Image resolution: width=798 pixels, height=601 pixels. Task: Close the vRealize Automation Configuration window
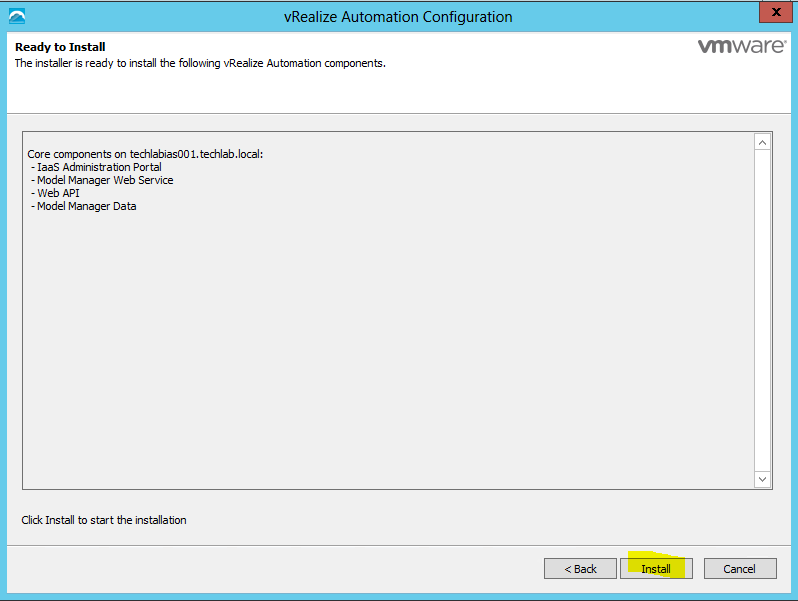(776, 12)
